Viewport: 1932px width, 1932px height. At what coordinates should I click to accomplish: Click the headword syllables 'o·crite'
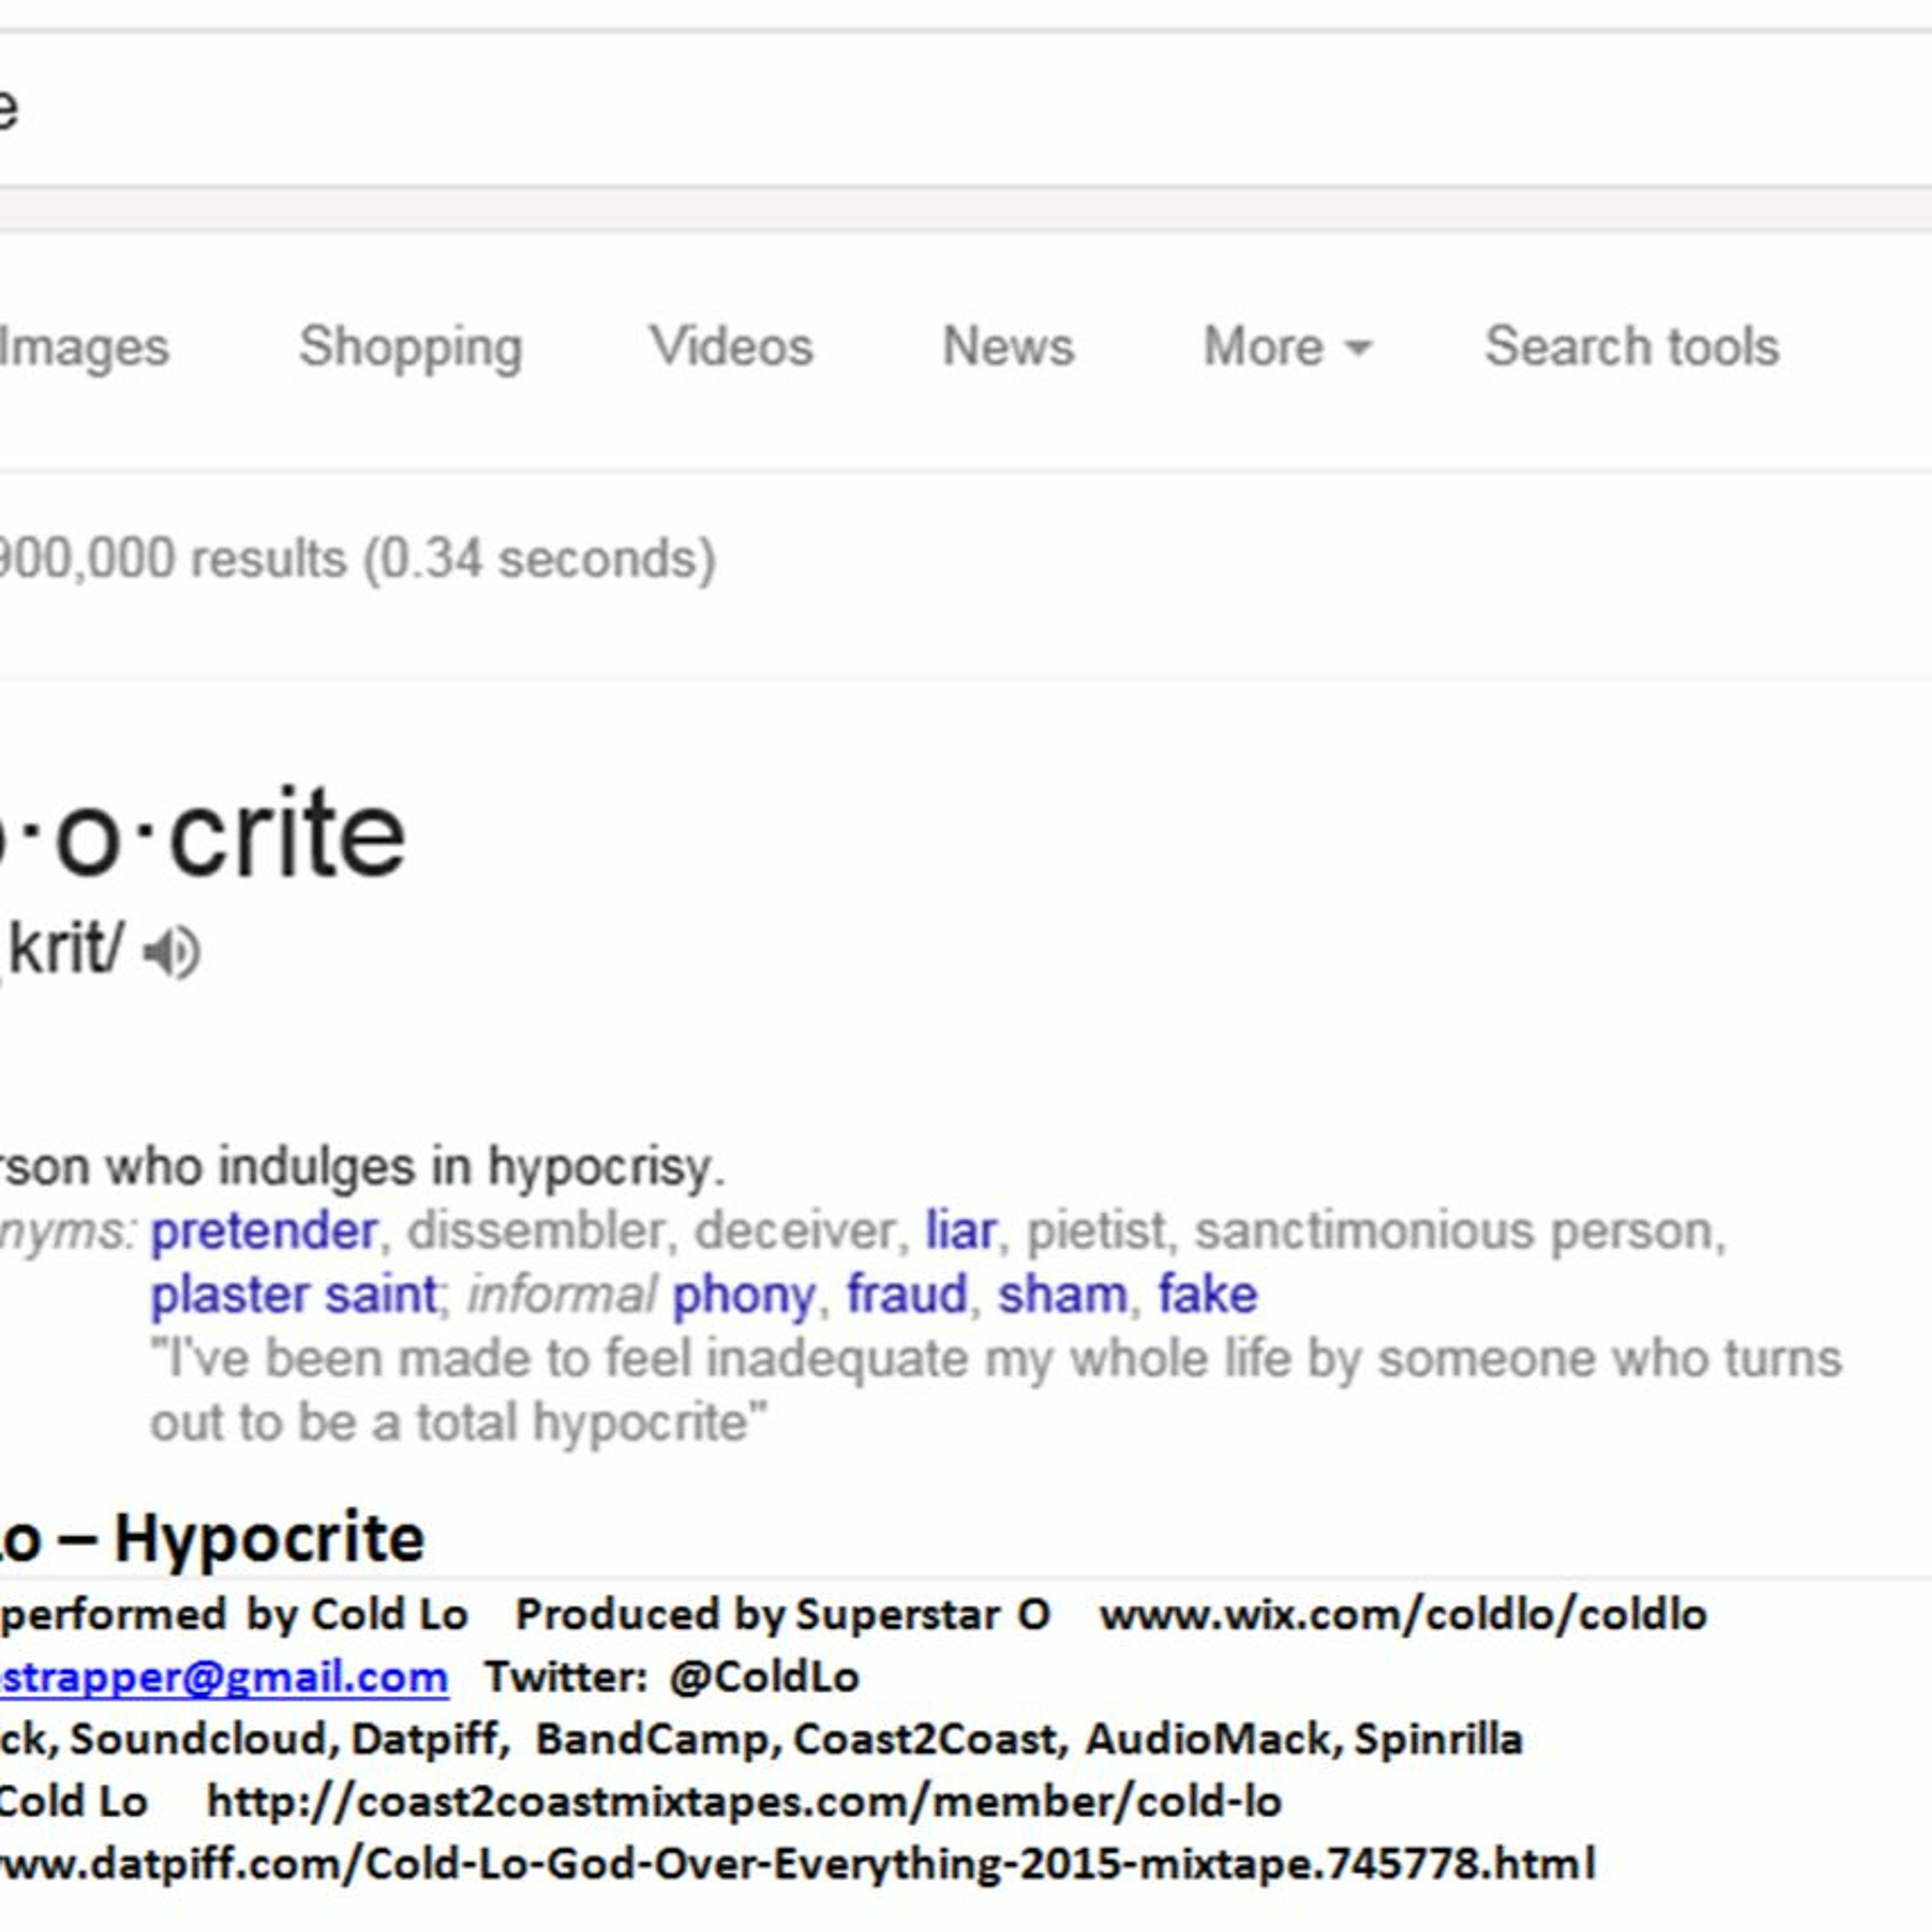pyautogui.click(x=230, y=833)
